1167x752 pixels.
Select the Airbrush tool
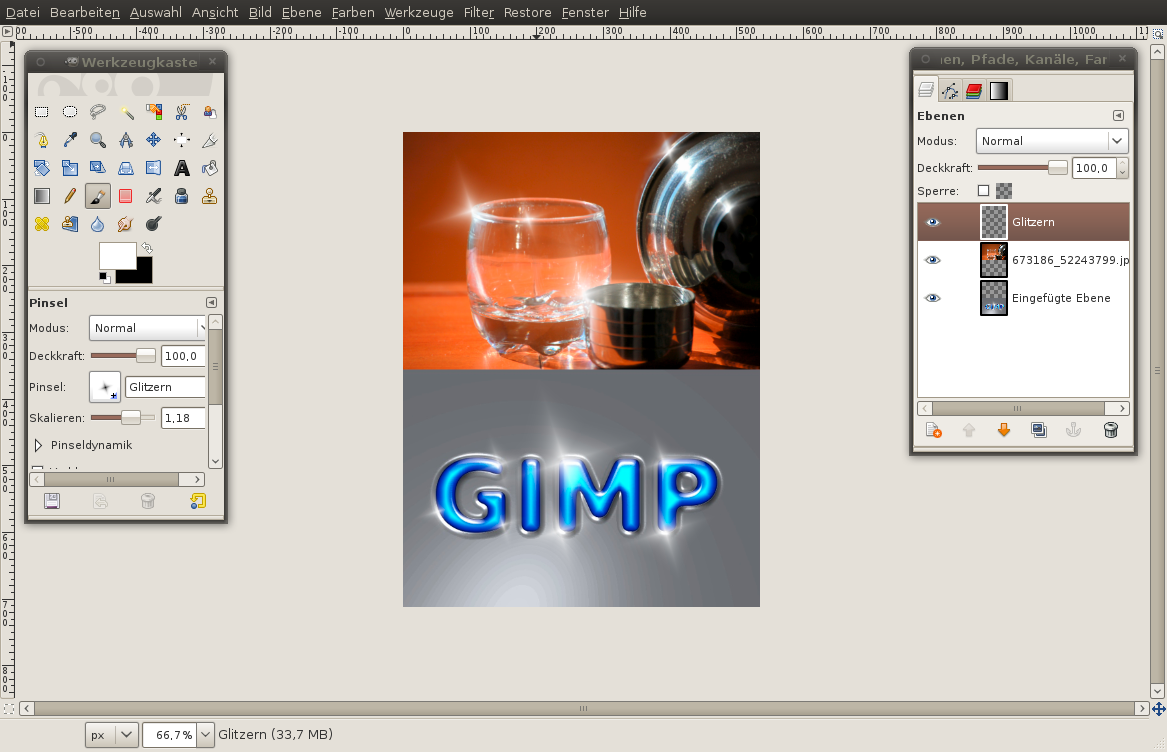(153, 196)
